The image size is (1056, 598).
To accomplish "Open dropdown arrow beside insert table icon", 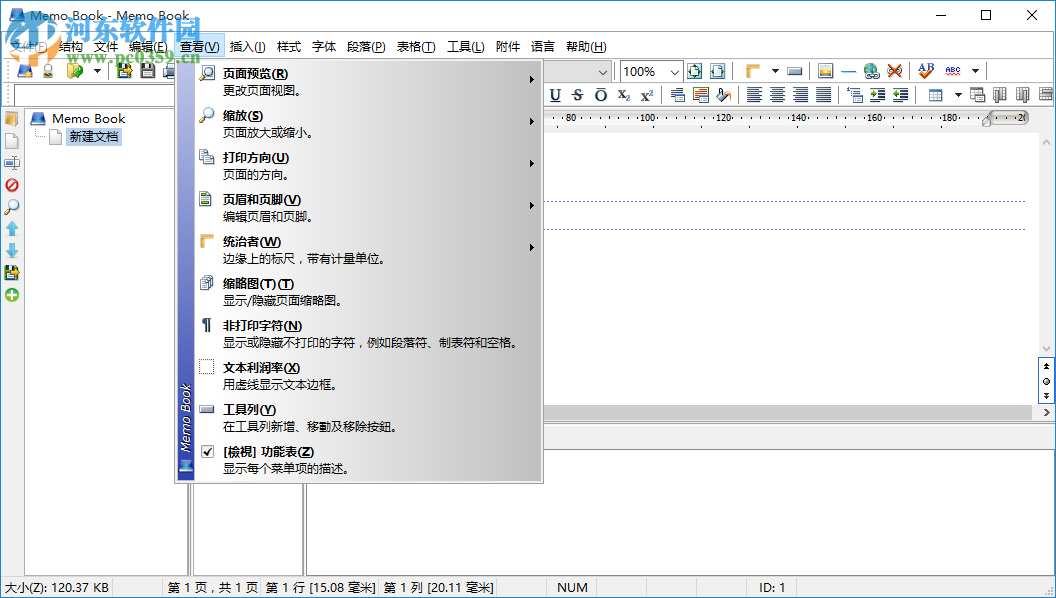I will coord(958,95).
